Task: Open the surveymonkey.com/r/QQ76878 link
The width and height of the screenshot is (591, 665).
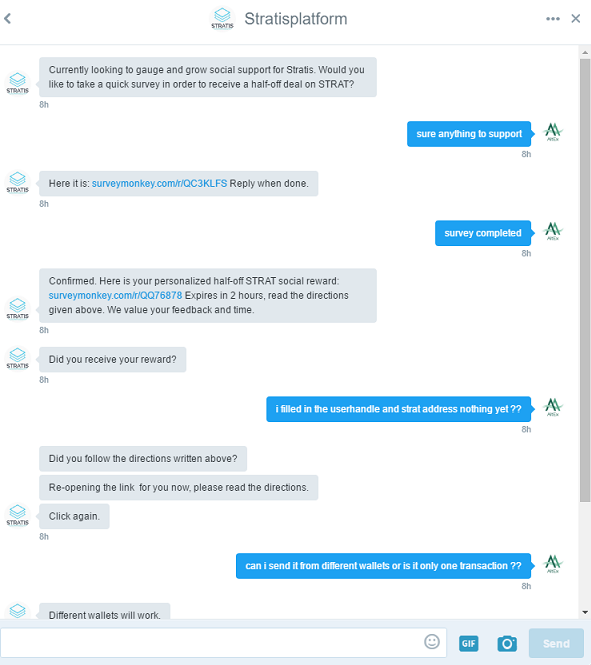Action: [x=115, y=296]
